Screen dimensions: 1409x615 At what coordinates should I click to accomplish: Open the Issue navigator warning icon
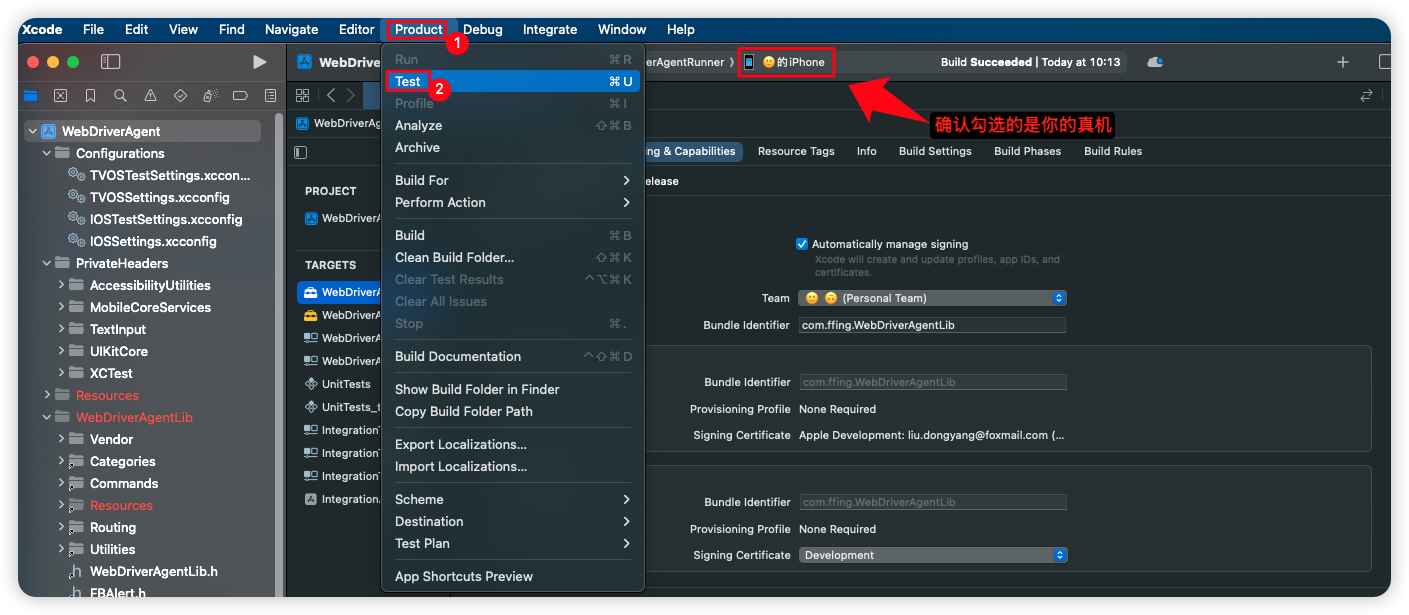tap(150, 96)
